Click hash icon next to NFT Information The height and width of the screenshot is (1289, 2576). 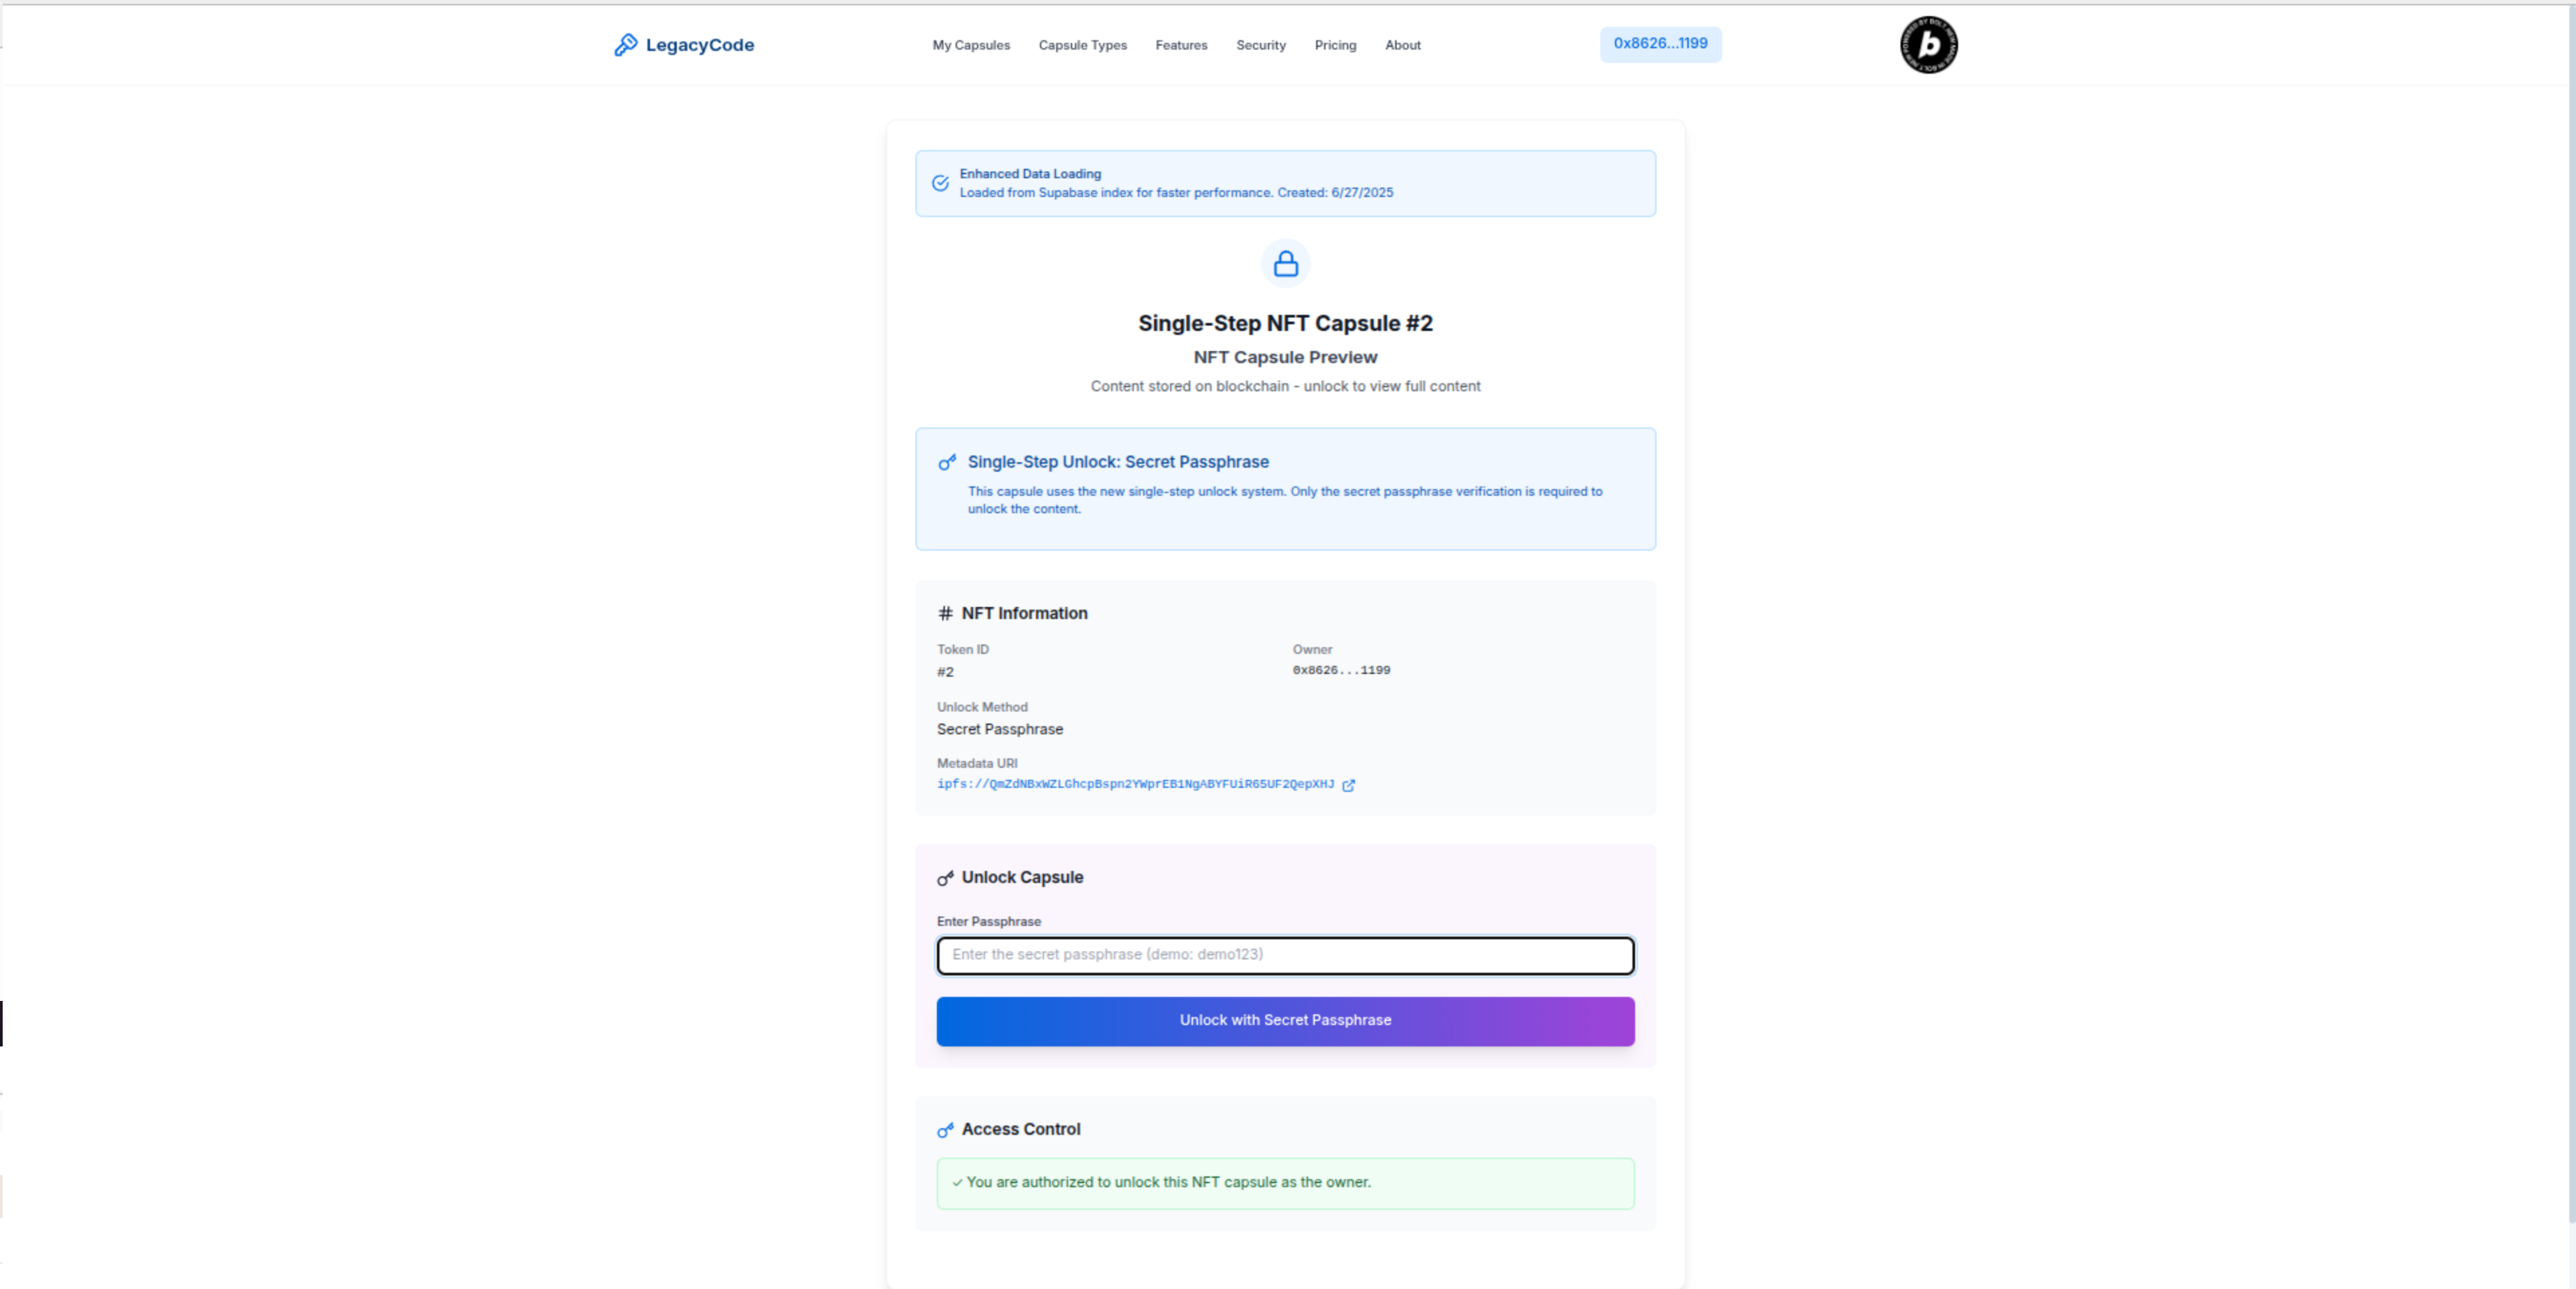(x=945, y=613)
